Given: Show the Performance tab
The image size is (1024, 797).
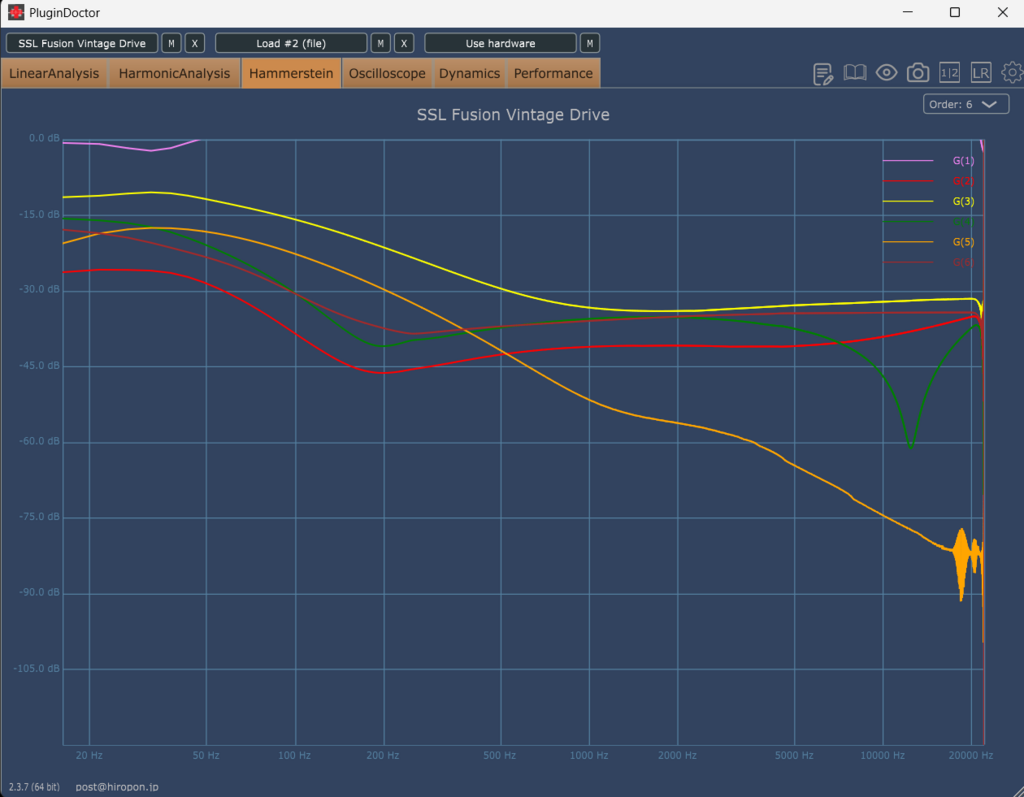Looking at the screenshot, I should pos(553,73).
